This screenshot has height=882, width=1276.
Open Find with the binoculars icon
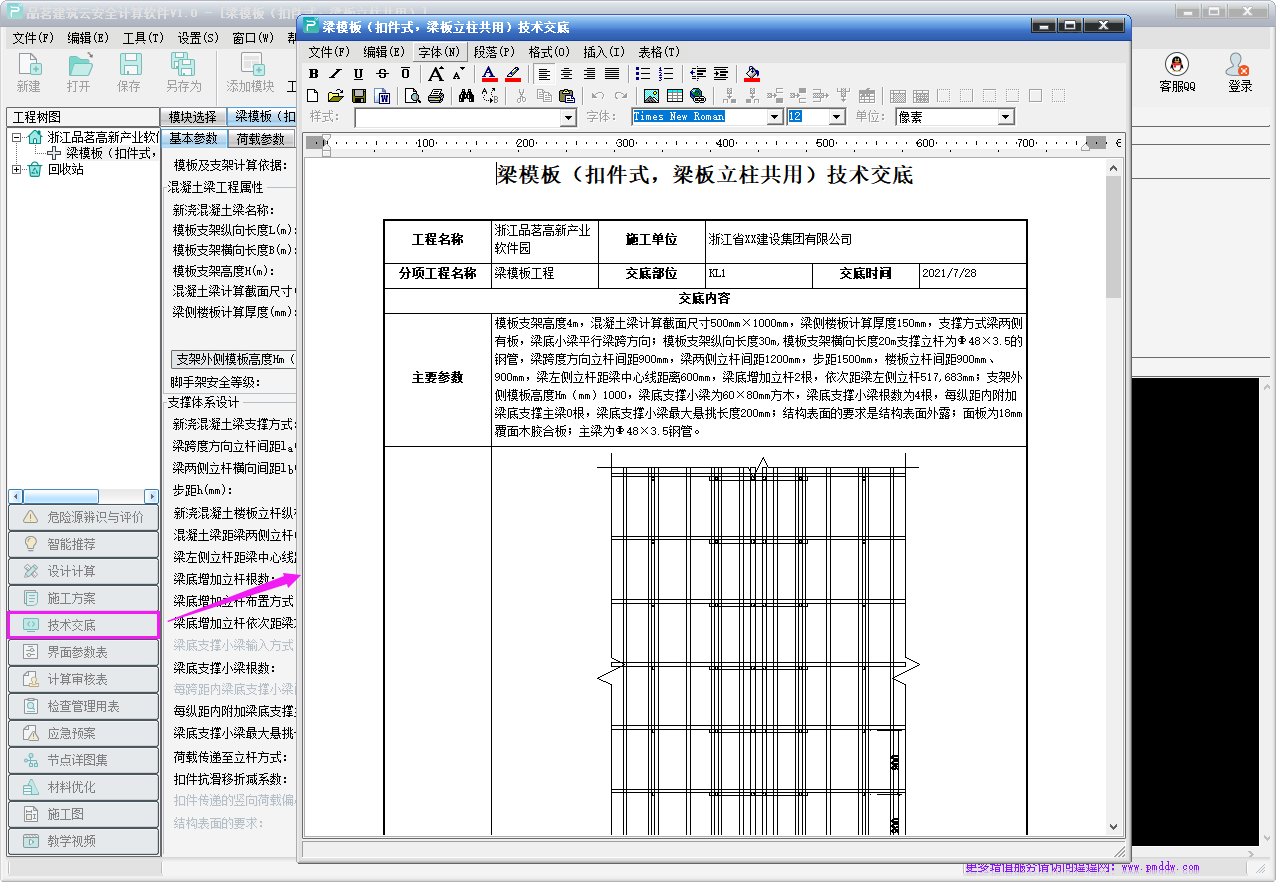pyautogui.click(x=466, y=96)
